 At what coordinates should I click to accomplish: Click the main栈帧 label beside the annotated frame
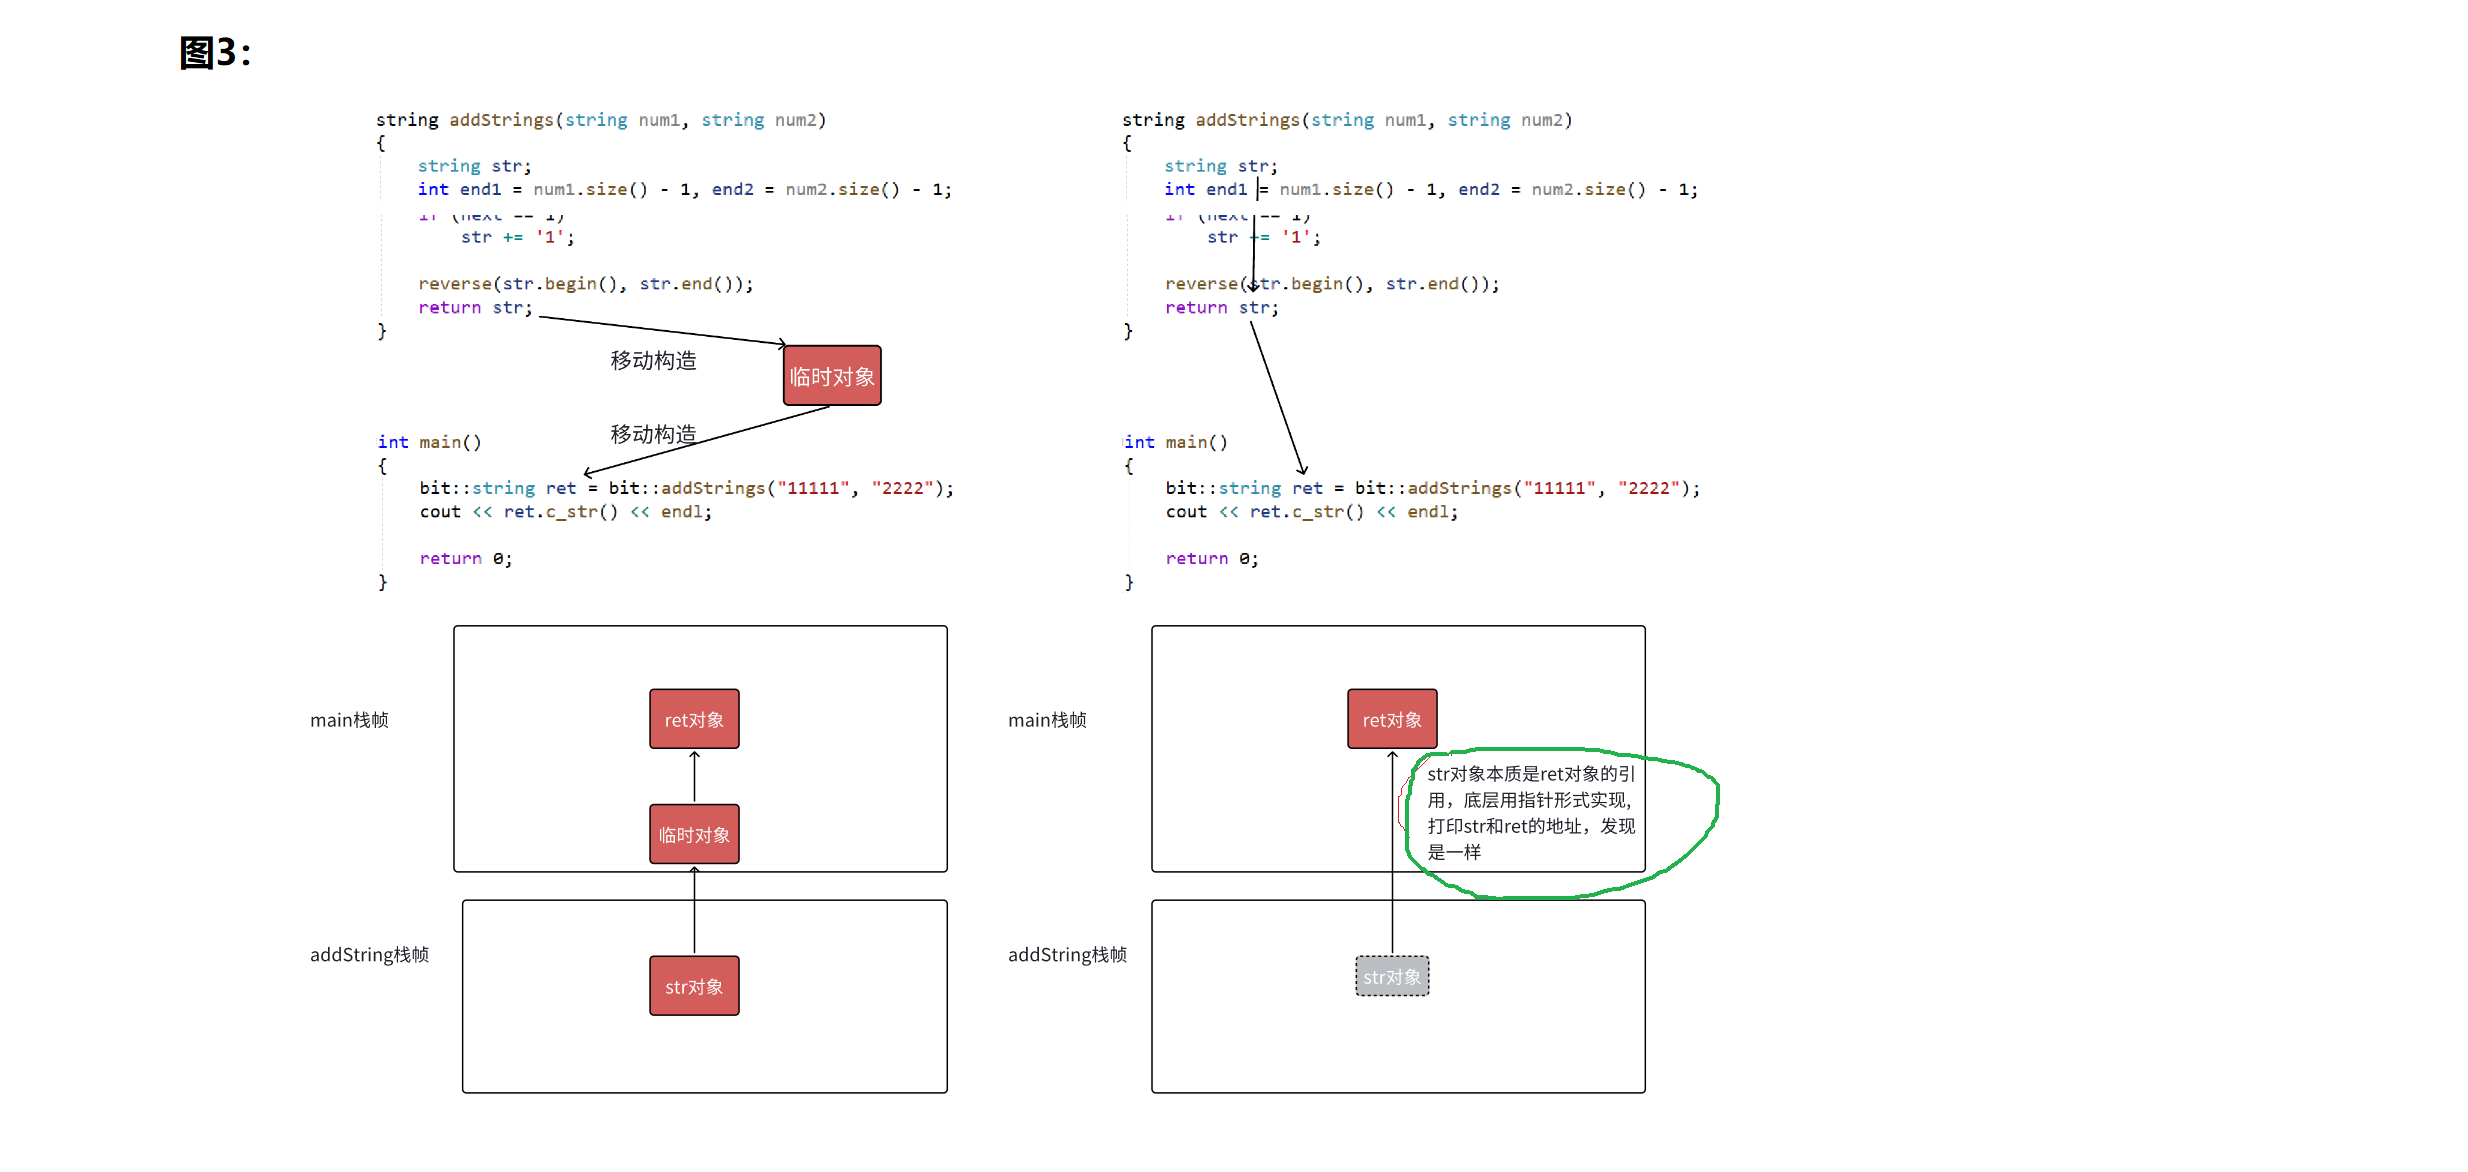pyautogui.click(x=1047, y=720)
